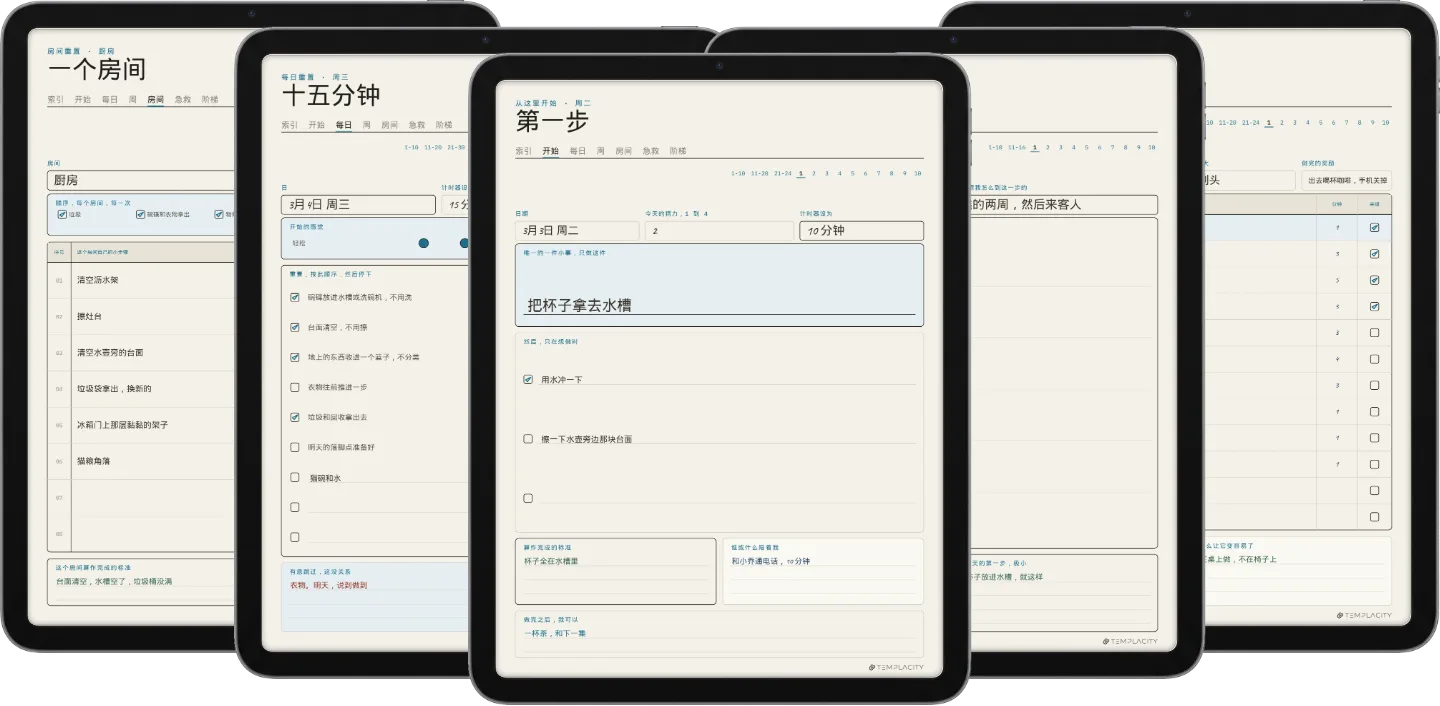Edit the date field 3月3日 周二
The image size is (1440, 706).
pos(577,231)
